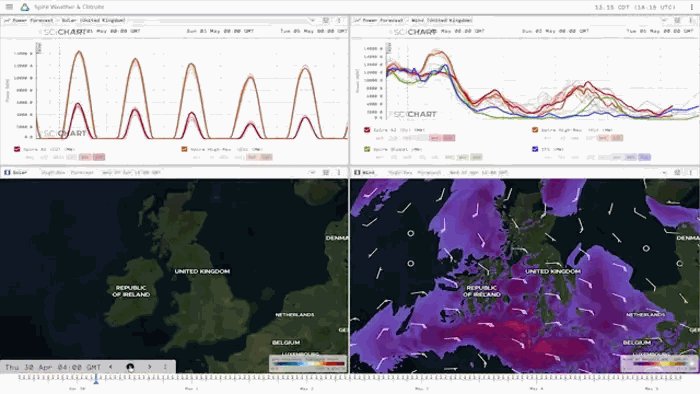Click Republic of Ireland label on solar map
The height and width of the screenshot is (394, 700).
(x=131, y=291)
